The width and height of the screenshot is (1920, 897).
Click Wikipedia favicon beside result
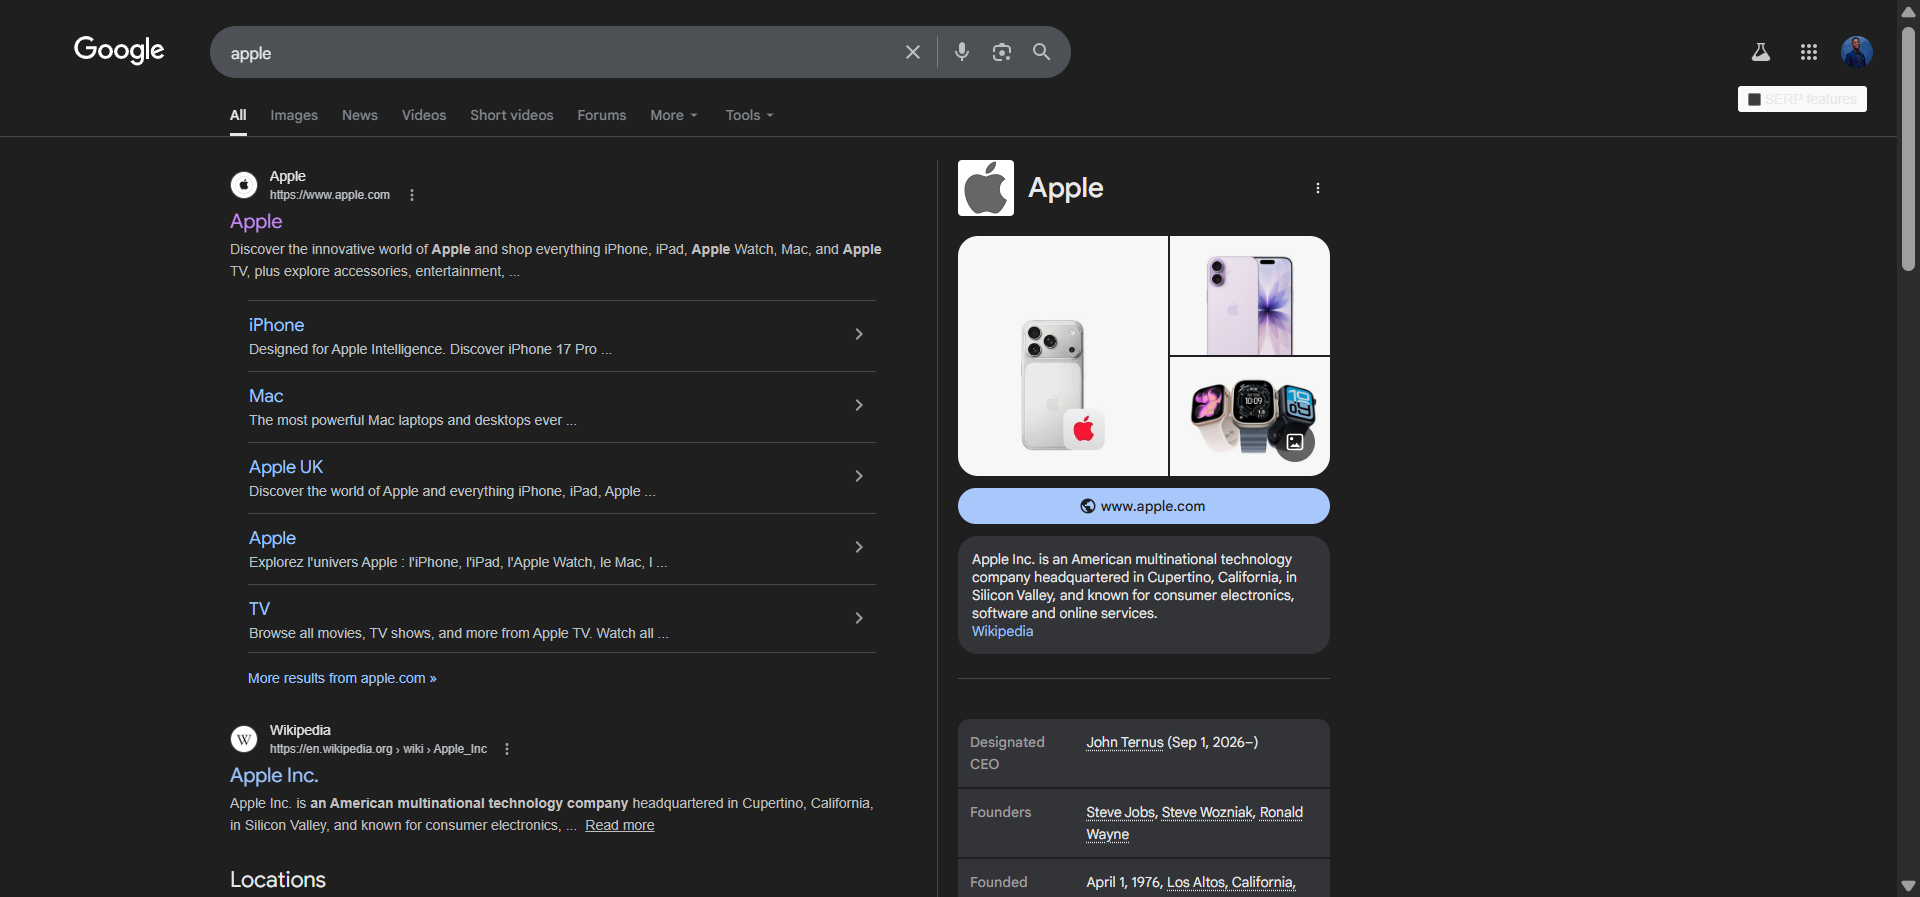(x=244, y=739)
